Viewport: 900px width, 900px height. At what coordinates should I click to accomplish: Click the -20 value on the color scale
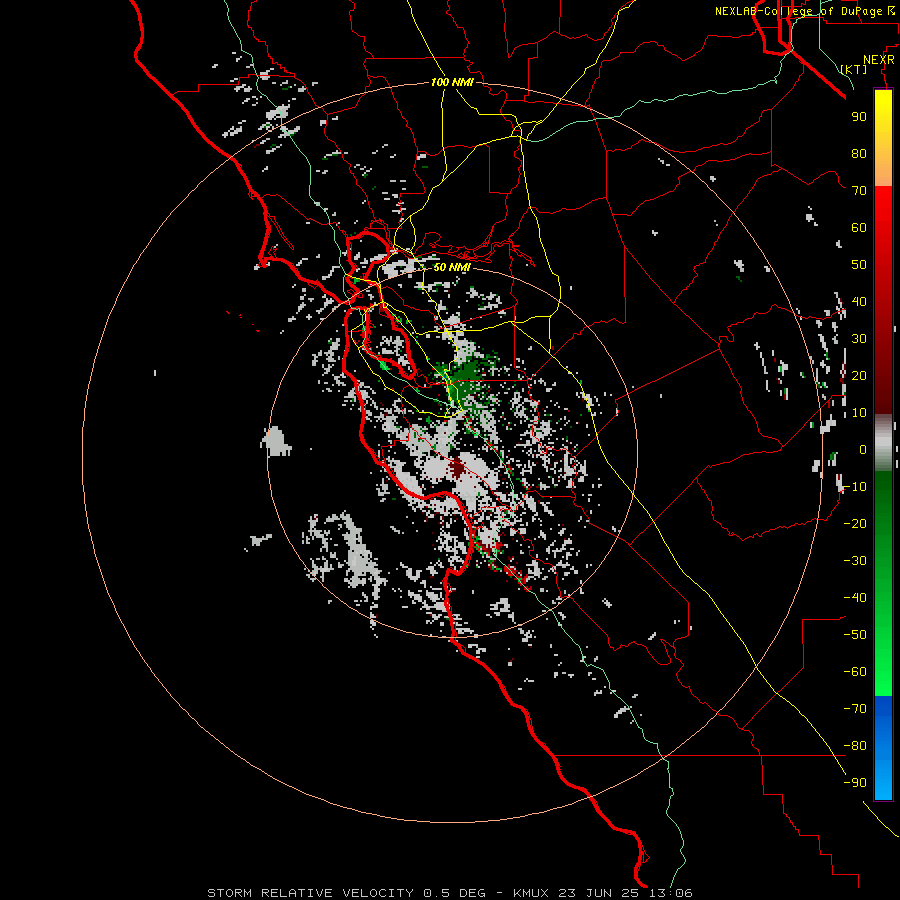tap(855, 524)
